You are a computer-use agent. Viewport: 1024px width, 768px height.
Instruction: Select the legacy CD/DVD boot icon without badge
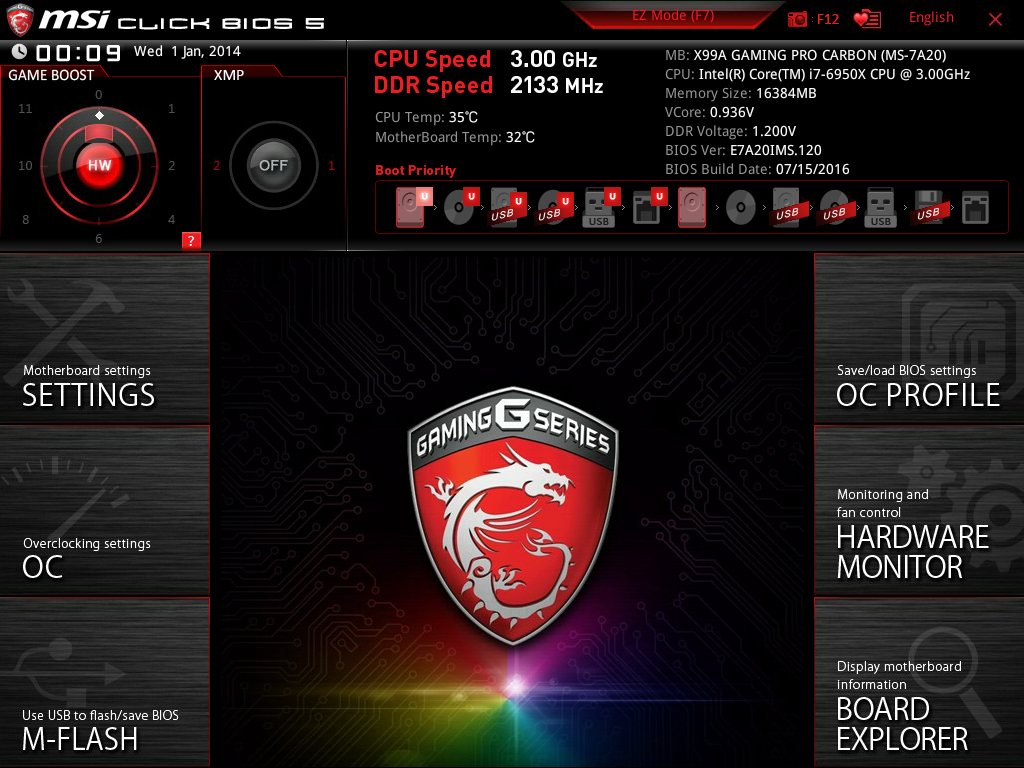pos(741,208)
